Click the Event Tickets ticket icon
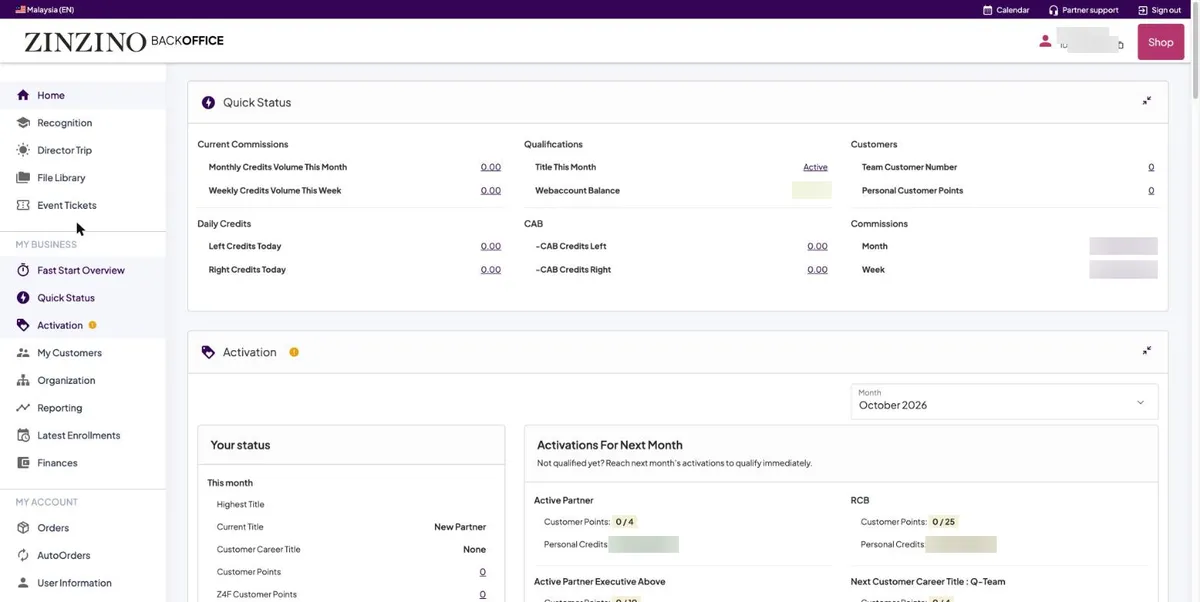 tap(23, 205)
